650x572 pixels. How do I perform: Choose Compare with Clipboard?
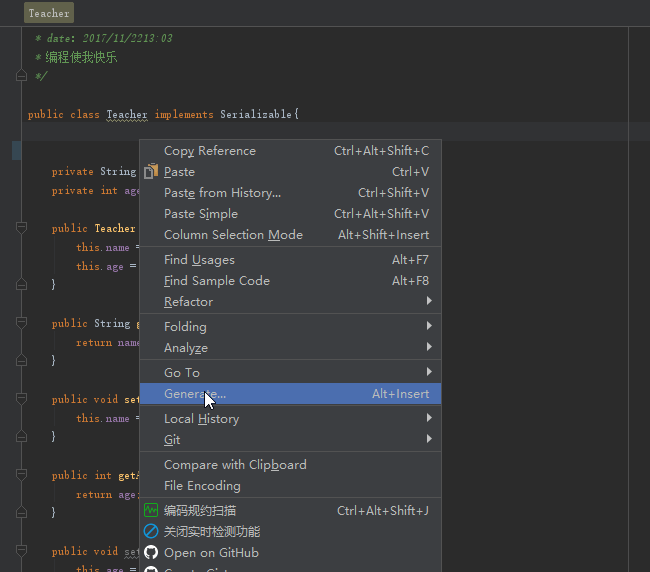tap(290, 465)
